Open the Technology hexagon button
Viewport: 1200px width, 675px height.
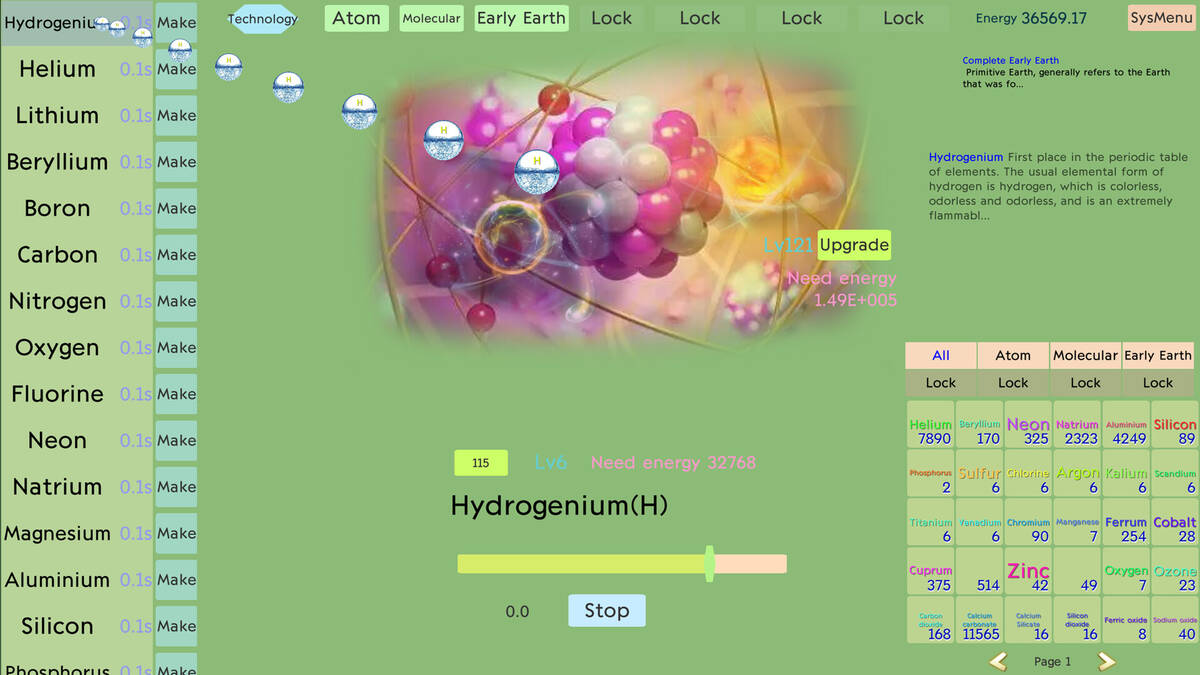click(x=263, y=19)
